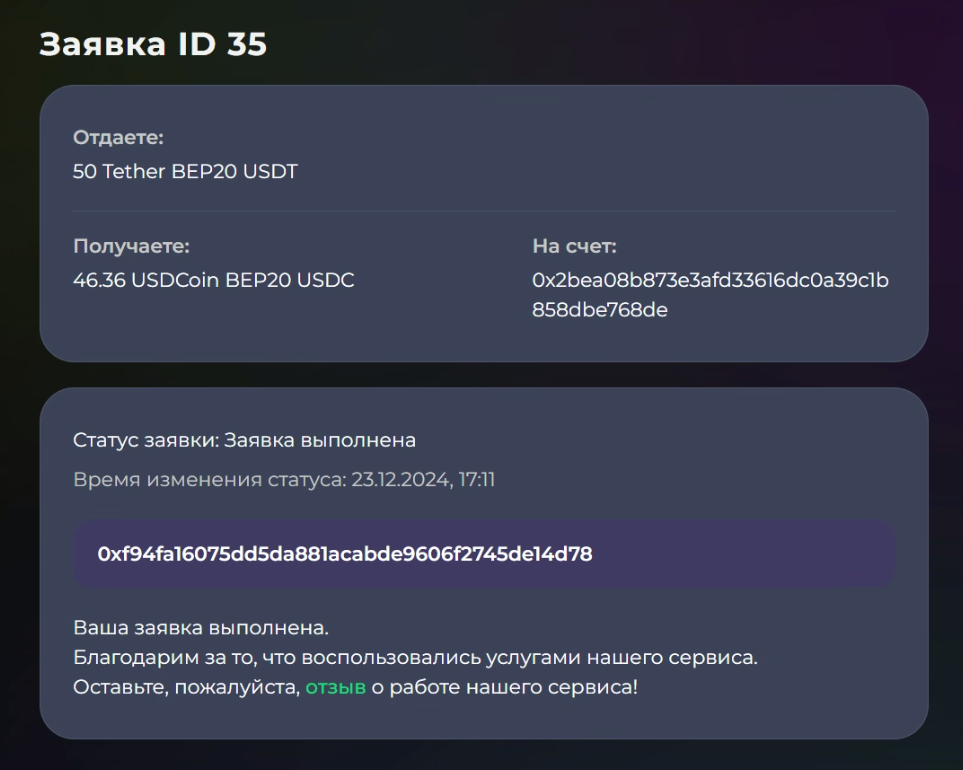Click the Оставьте, пожалуйста, text
This screenshot has height=770, width=963.
tap(186, 687)
